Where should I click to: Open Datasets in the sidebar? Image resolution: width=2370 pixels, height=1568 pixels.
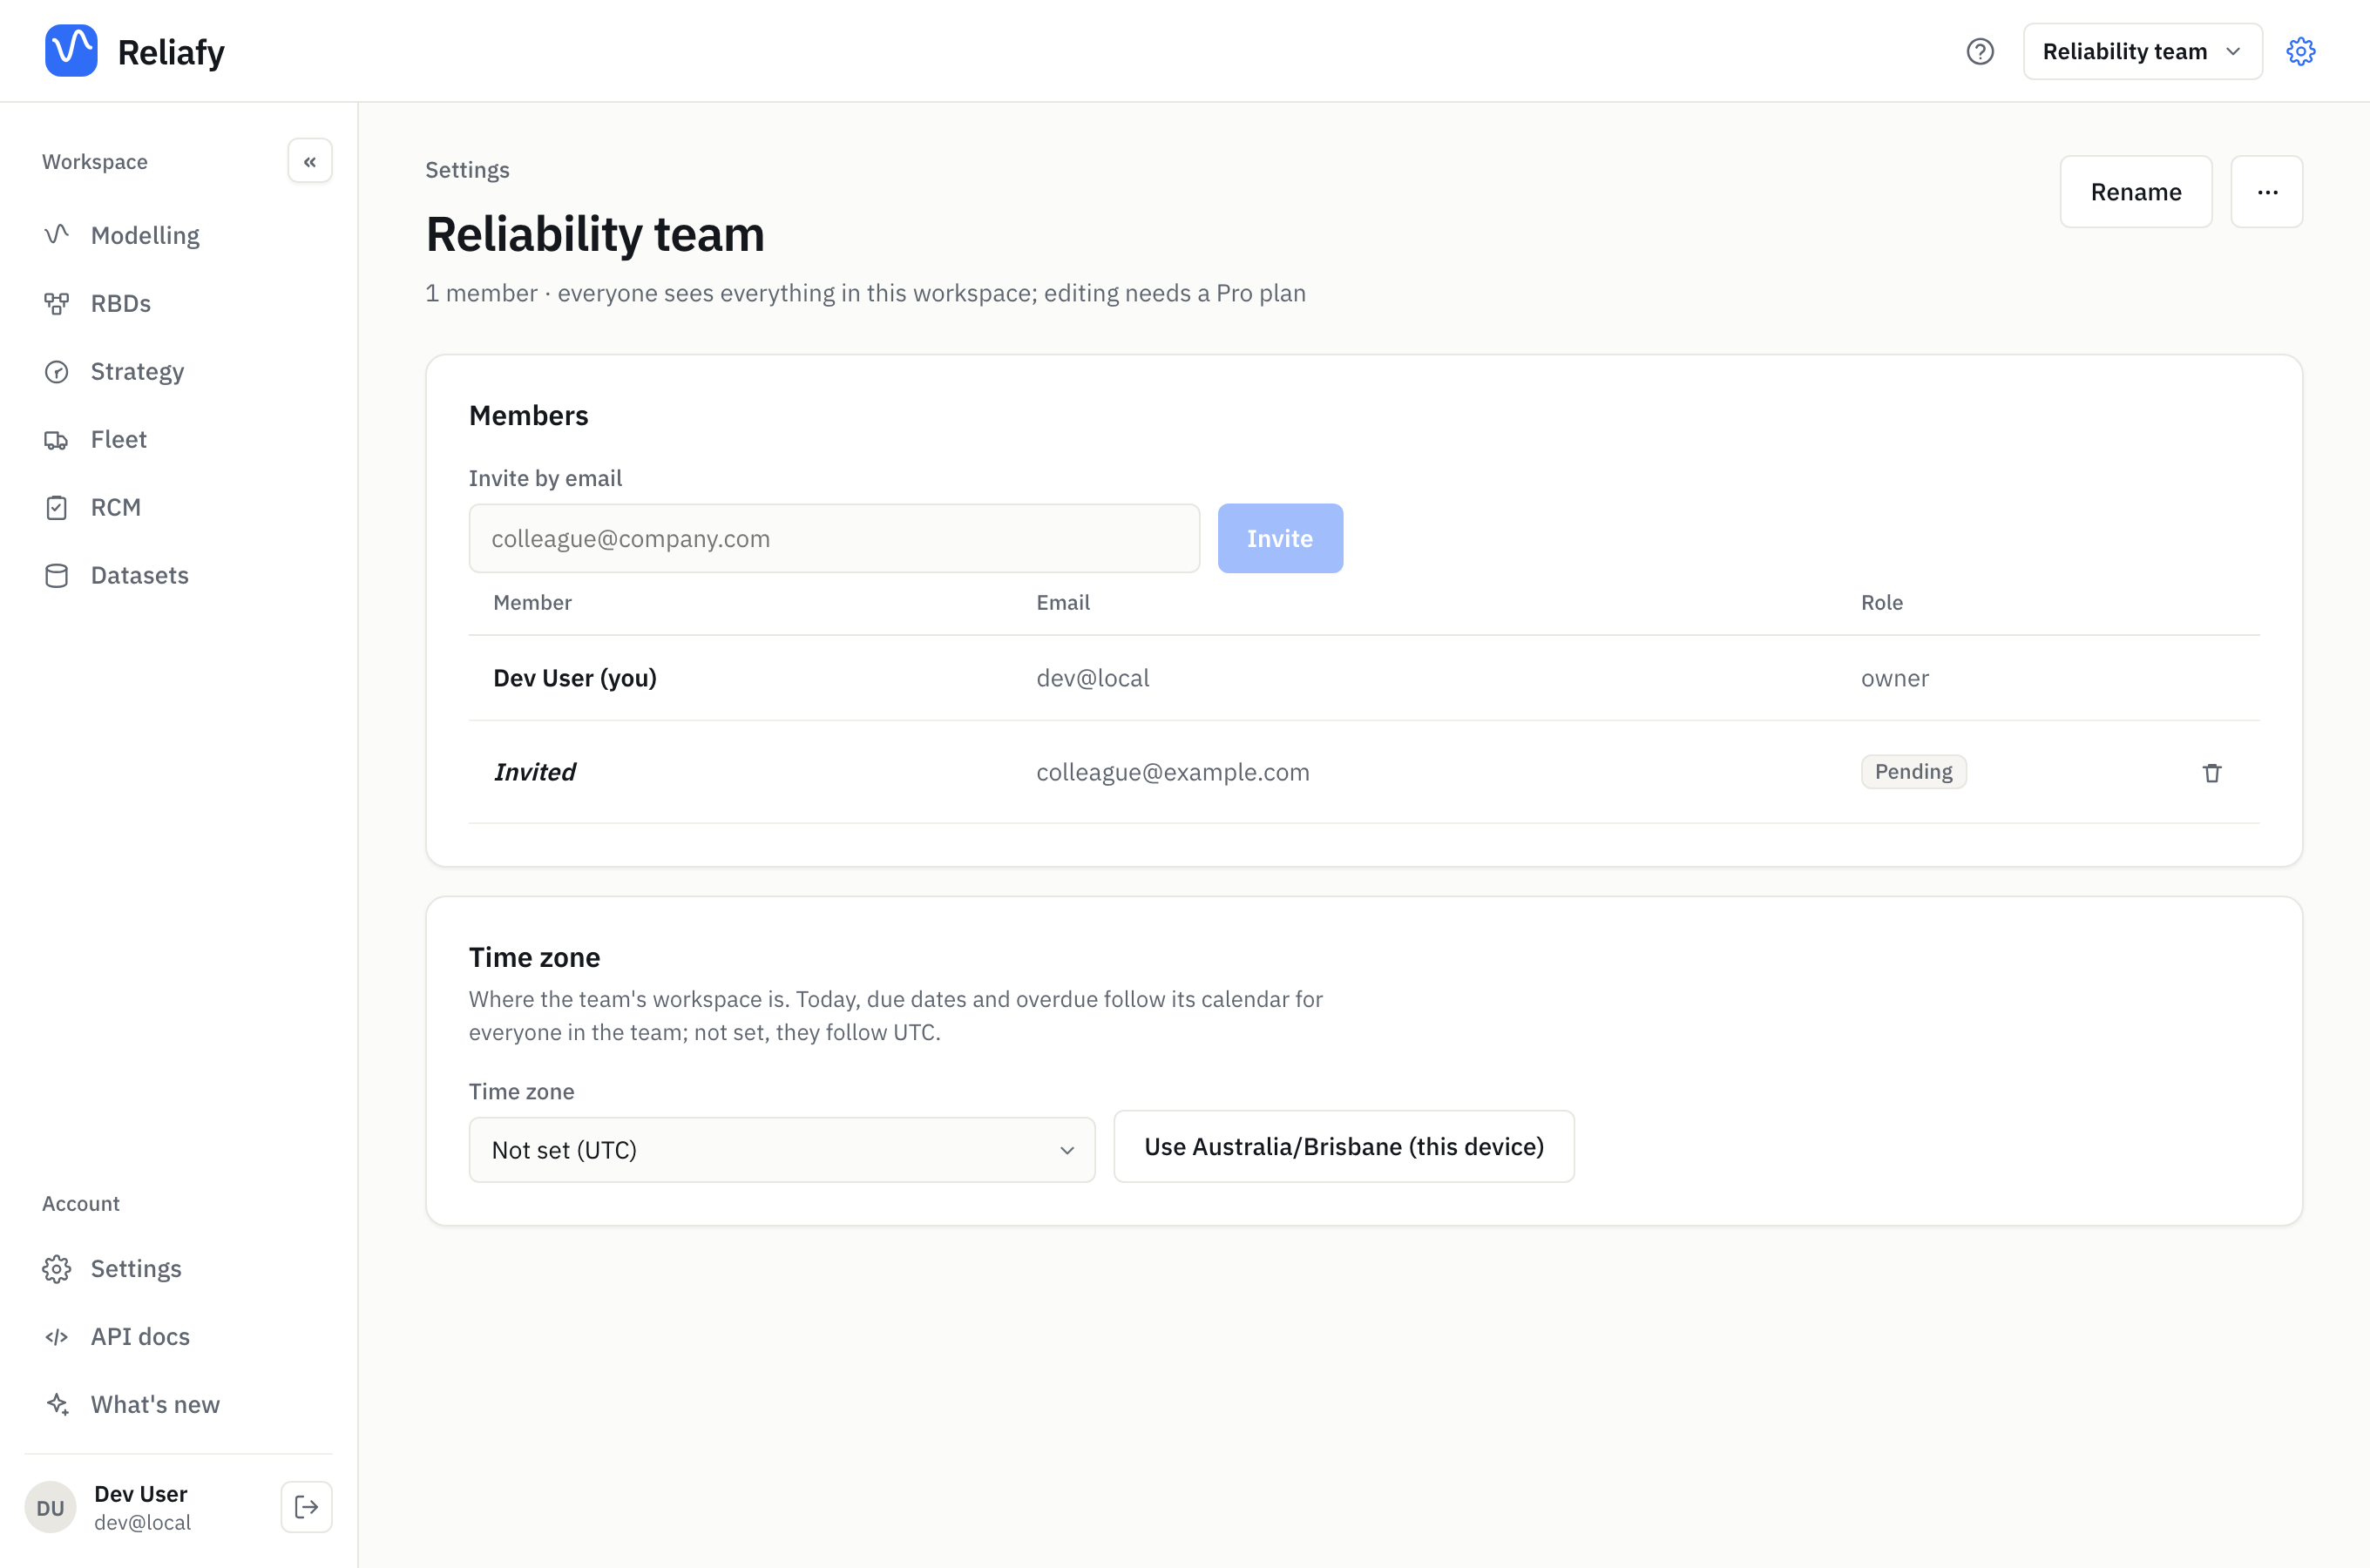[x=178, y=575]
